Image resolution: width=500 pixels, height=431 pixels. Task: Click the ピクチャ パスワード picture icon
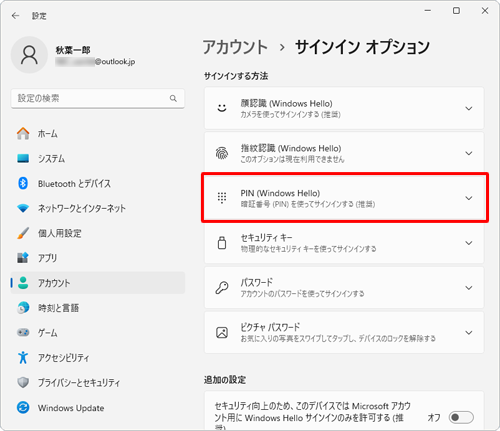click(x=222, y=333)
